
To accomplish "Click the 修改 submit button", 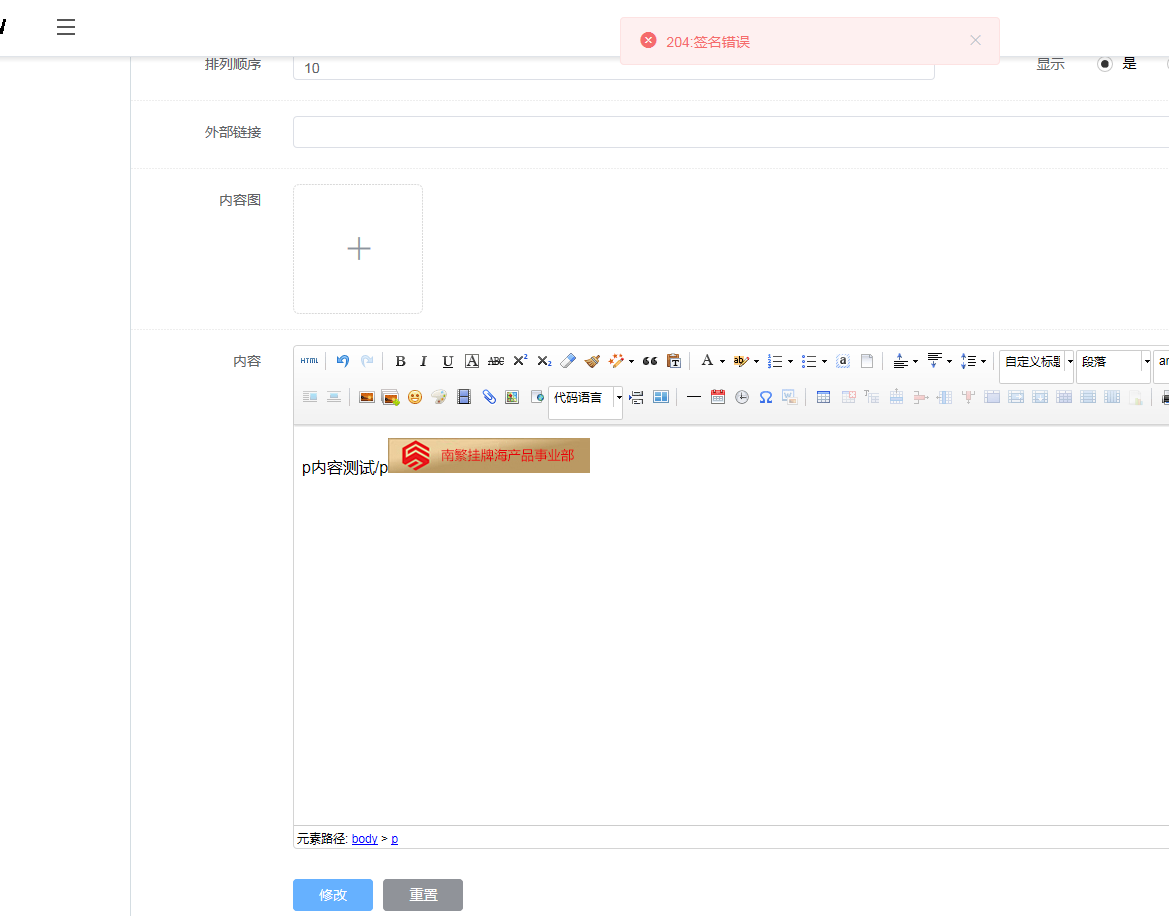I will tap(333, 894).
